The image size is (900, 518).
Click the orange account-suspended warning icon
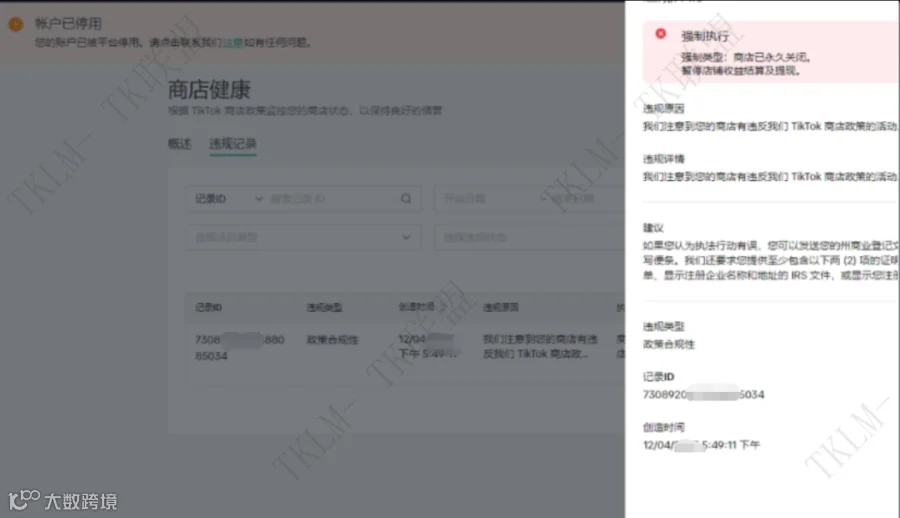point(16,24)
